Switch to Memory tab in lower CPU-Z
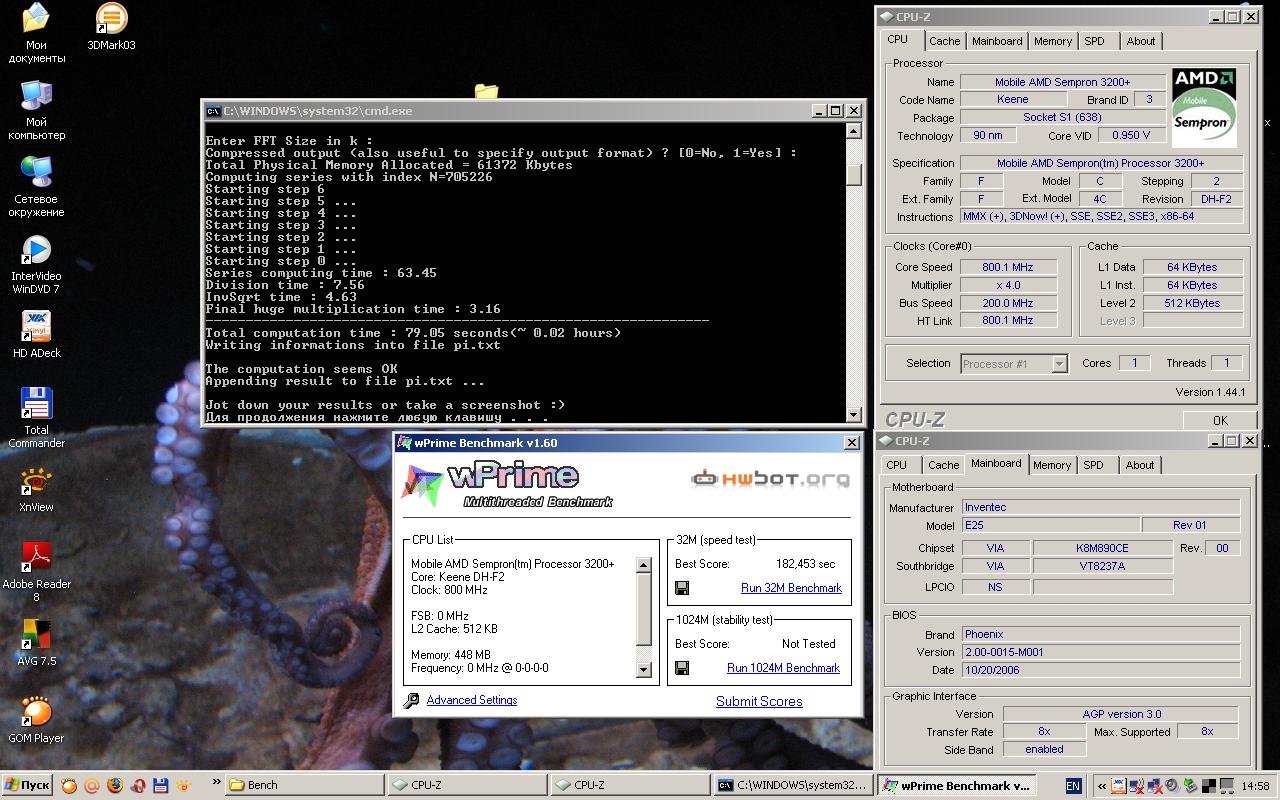This screenshot has width=1280, height=800. point(1052,465)
